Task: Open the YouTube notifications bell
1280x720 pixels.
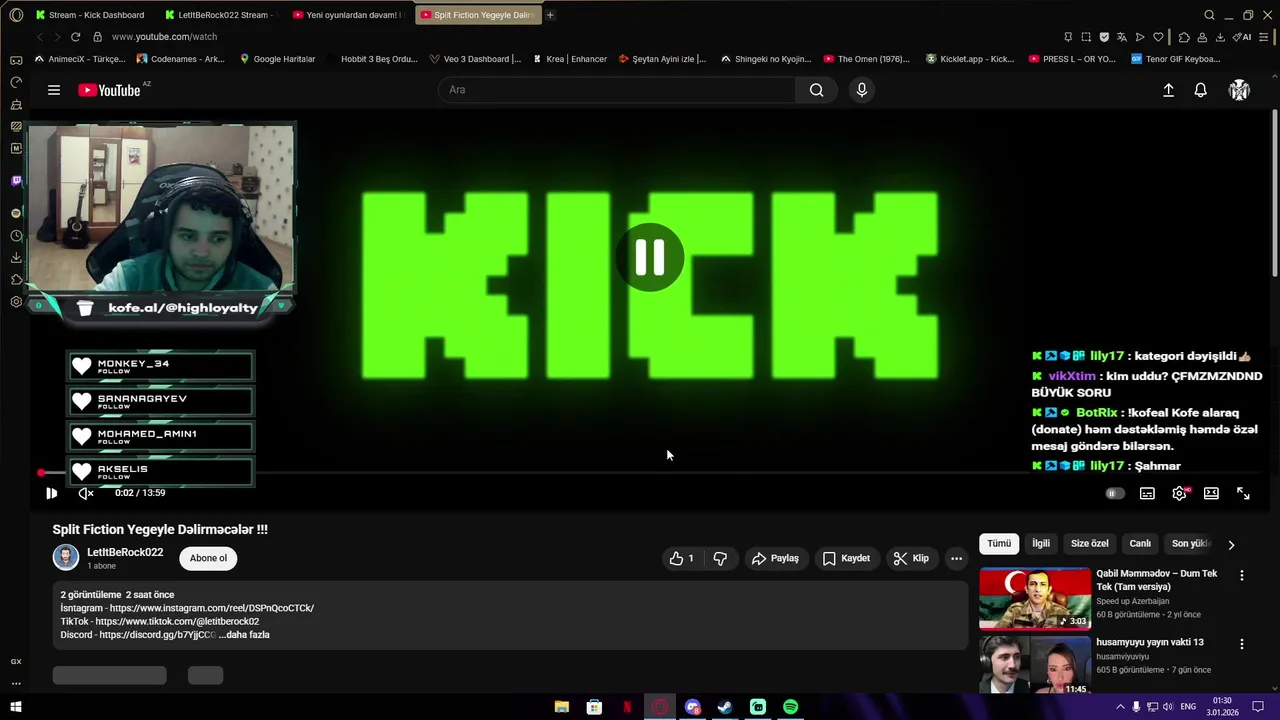Action: pyautogui.click(x=1201, y=90)
